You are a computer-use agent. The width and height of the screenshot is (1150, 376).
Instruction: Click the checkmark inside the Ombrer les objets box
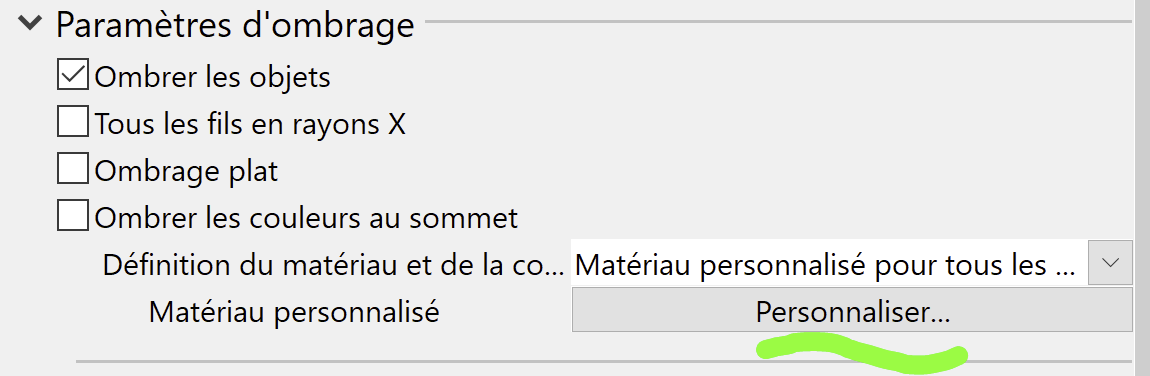tap(73, 75)
